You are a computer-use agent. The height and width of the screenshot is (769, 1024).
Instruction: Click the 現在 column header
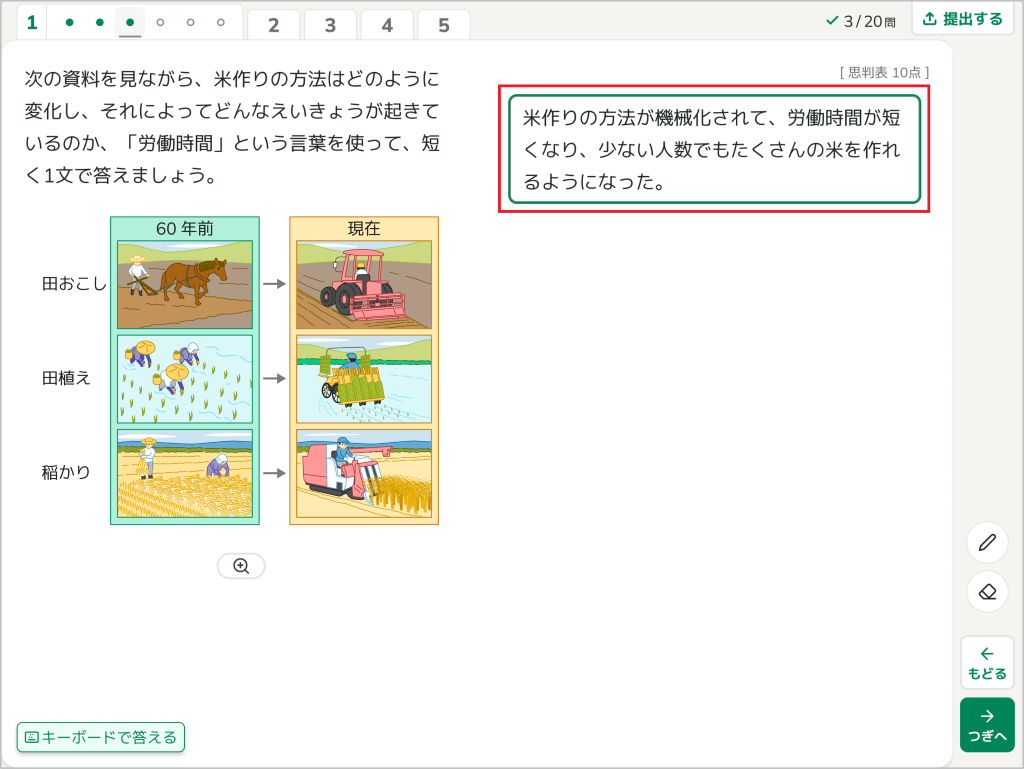coord(364,228)
